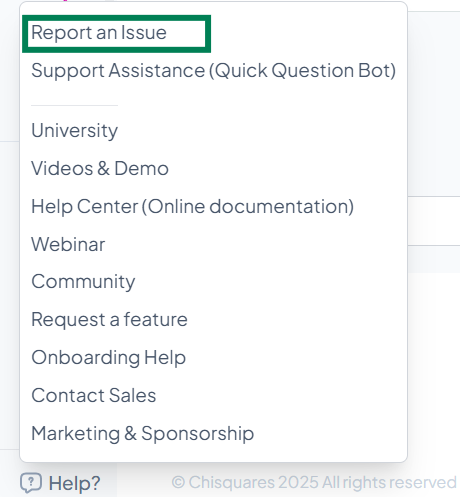Click the Chisquares 2025 footer text
Screen dimensions: 460x497
coord(253,482)
